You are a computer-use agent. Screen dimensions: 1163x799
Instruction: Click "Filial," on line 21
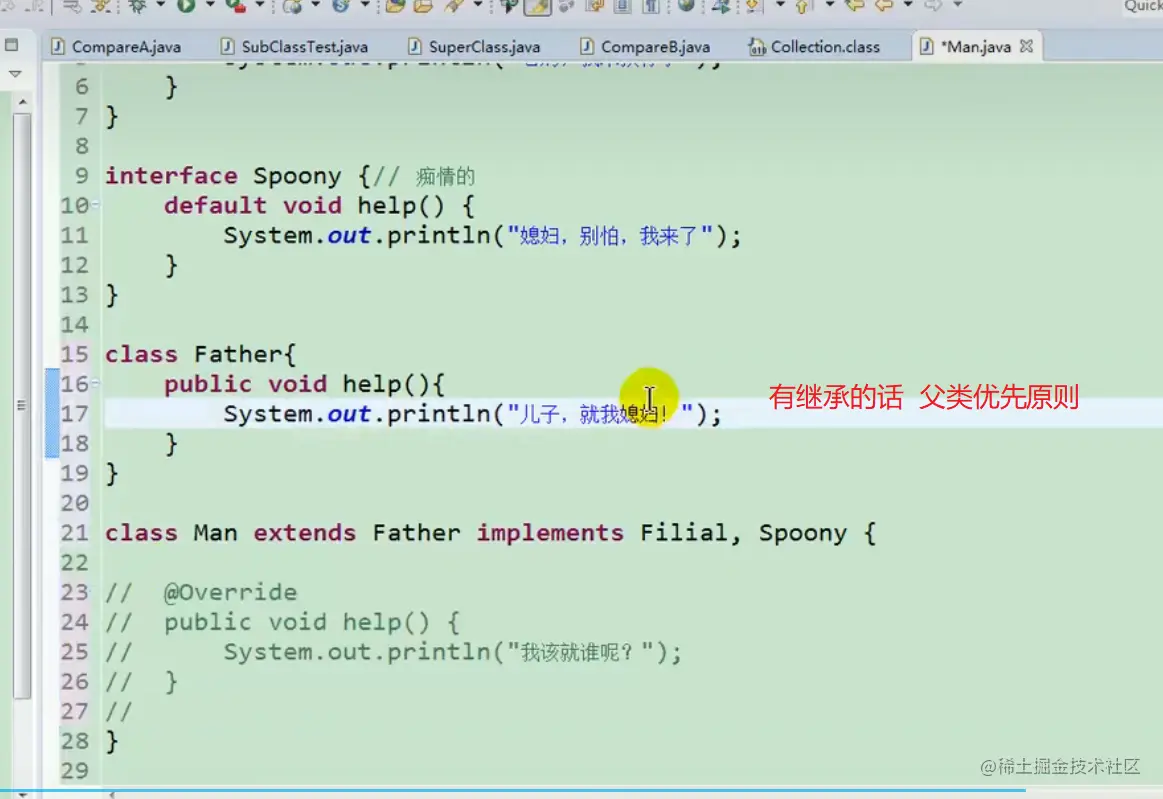691,533
